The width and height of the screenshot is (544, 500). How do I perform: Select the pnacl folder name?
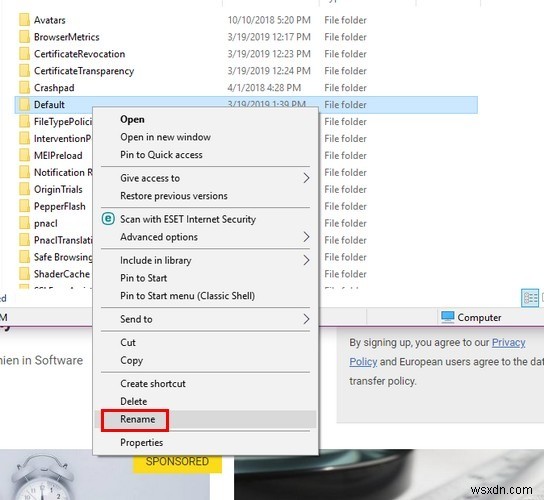click(x=46, y=223)
